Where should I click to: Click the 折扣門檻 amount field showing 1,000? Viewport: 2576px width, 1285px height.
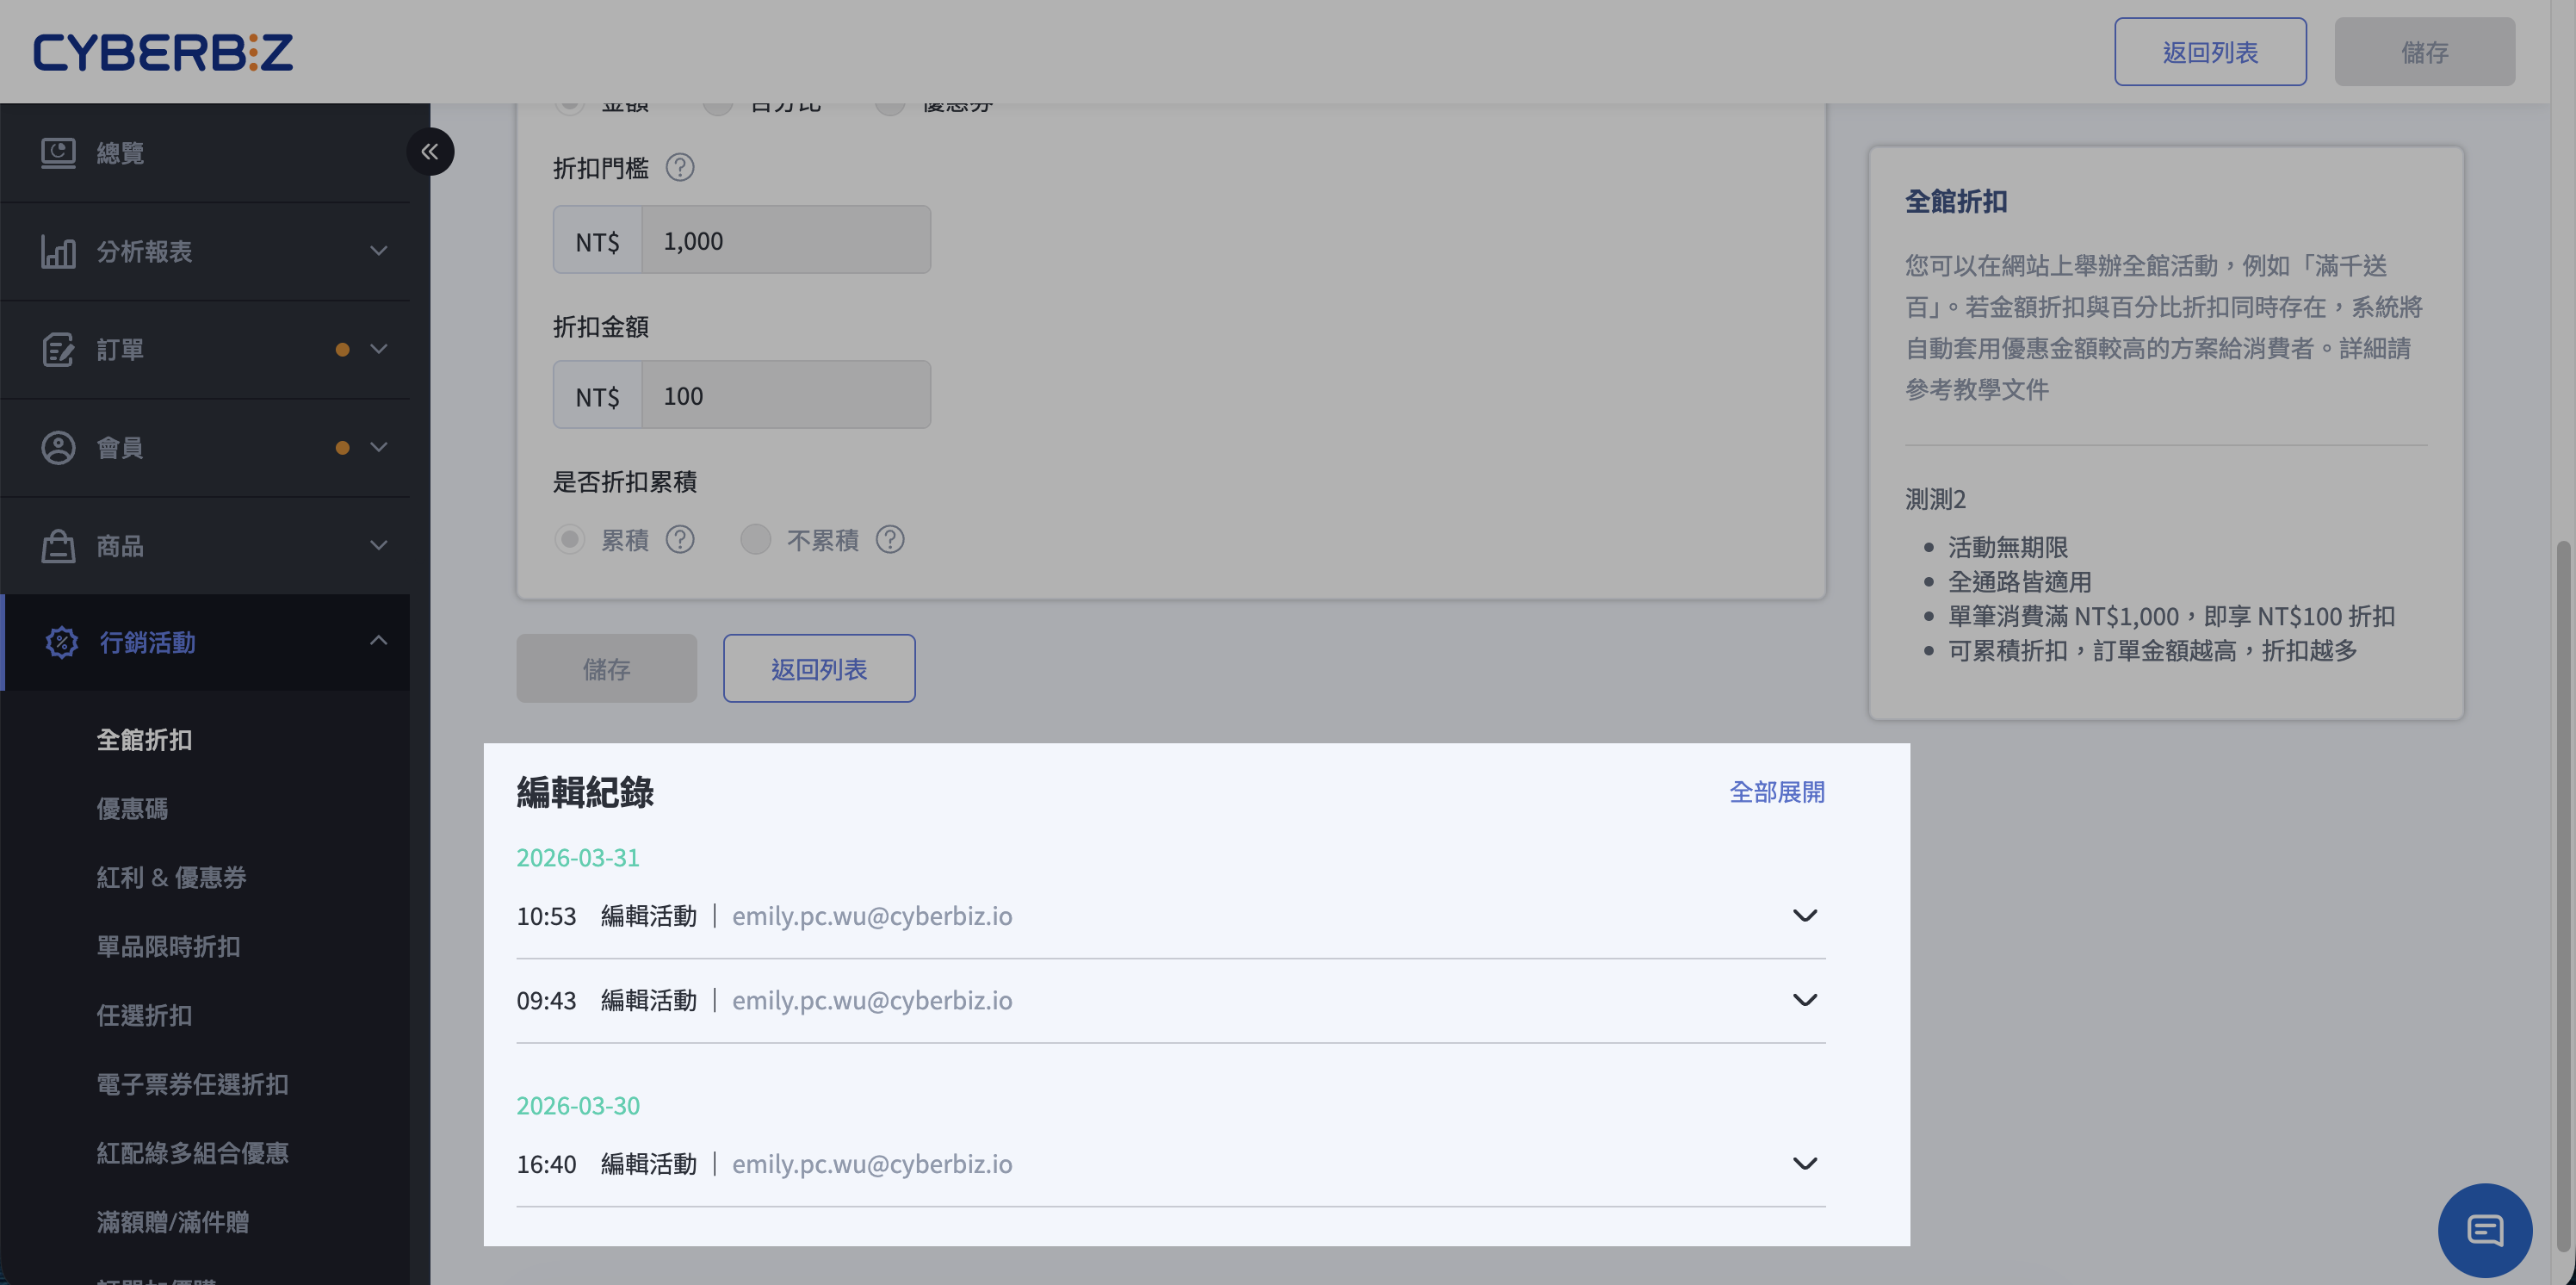tap(786, 240)
